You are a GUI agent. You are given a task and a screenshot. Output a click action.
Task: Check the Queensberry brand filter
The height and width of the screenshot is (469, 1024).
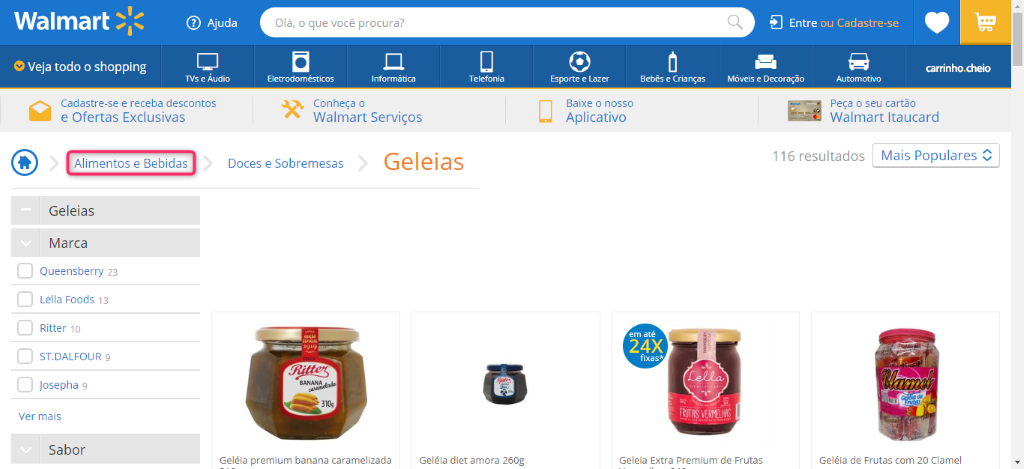(x=25, y=270)
